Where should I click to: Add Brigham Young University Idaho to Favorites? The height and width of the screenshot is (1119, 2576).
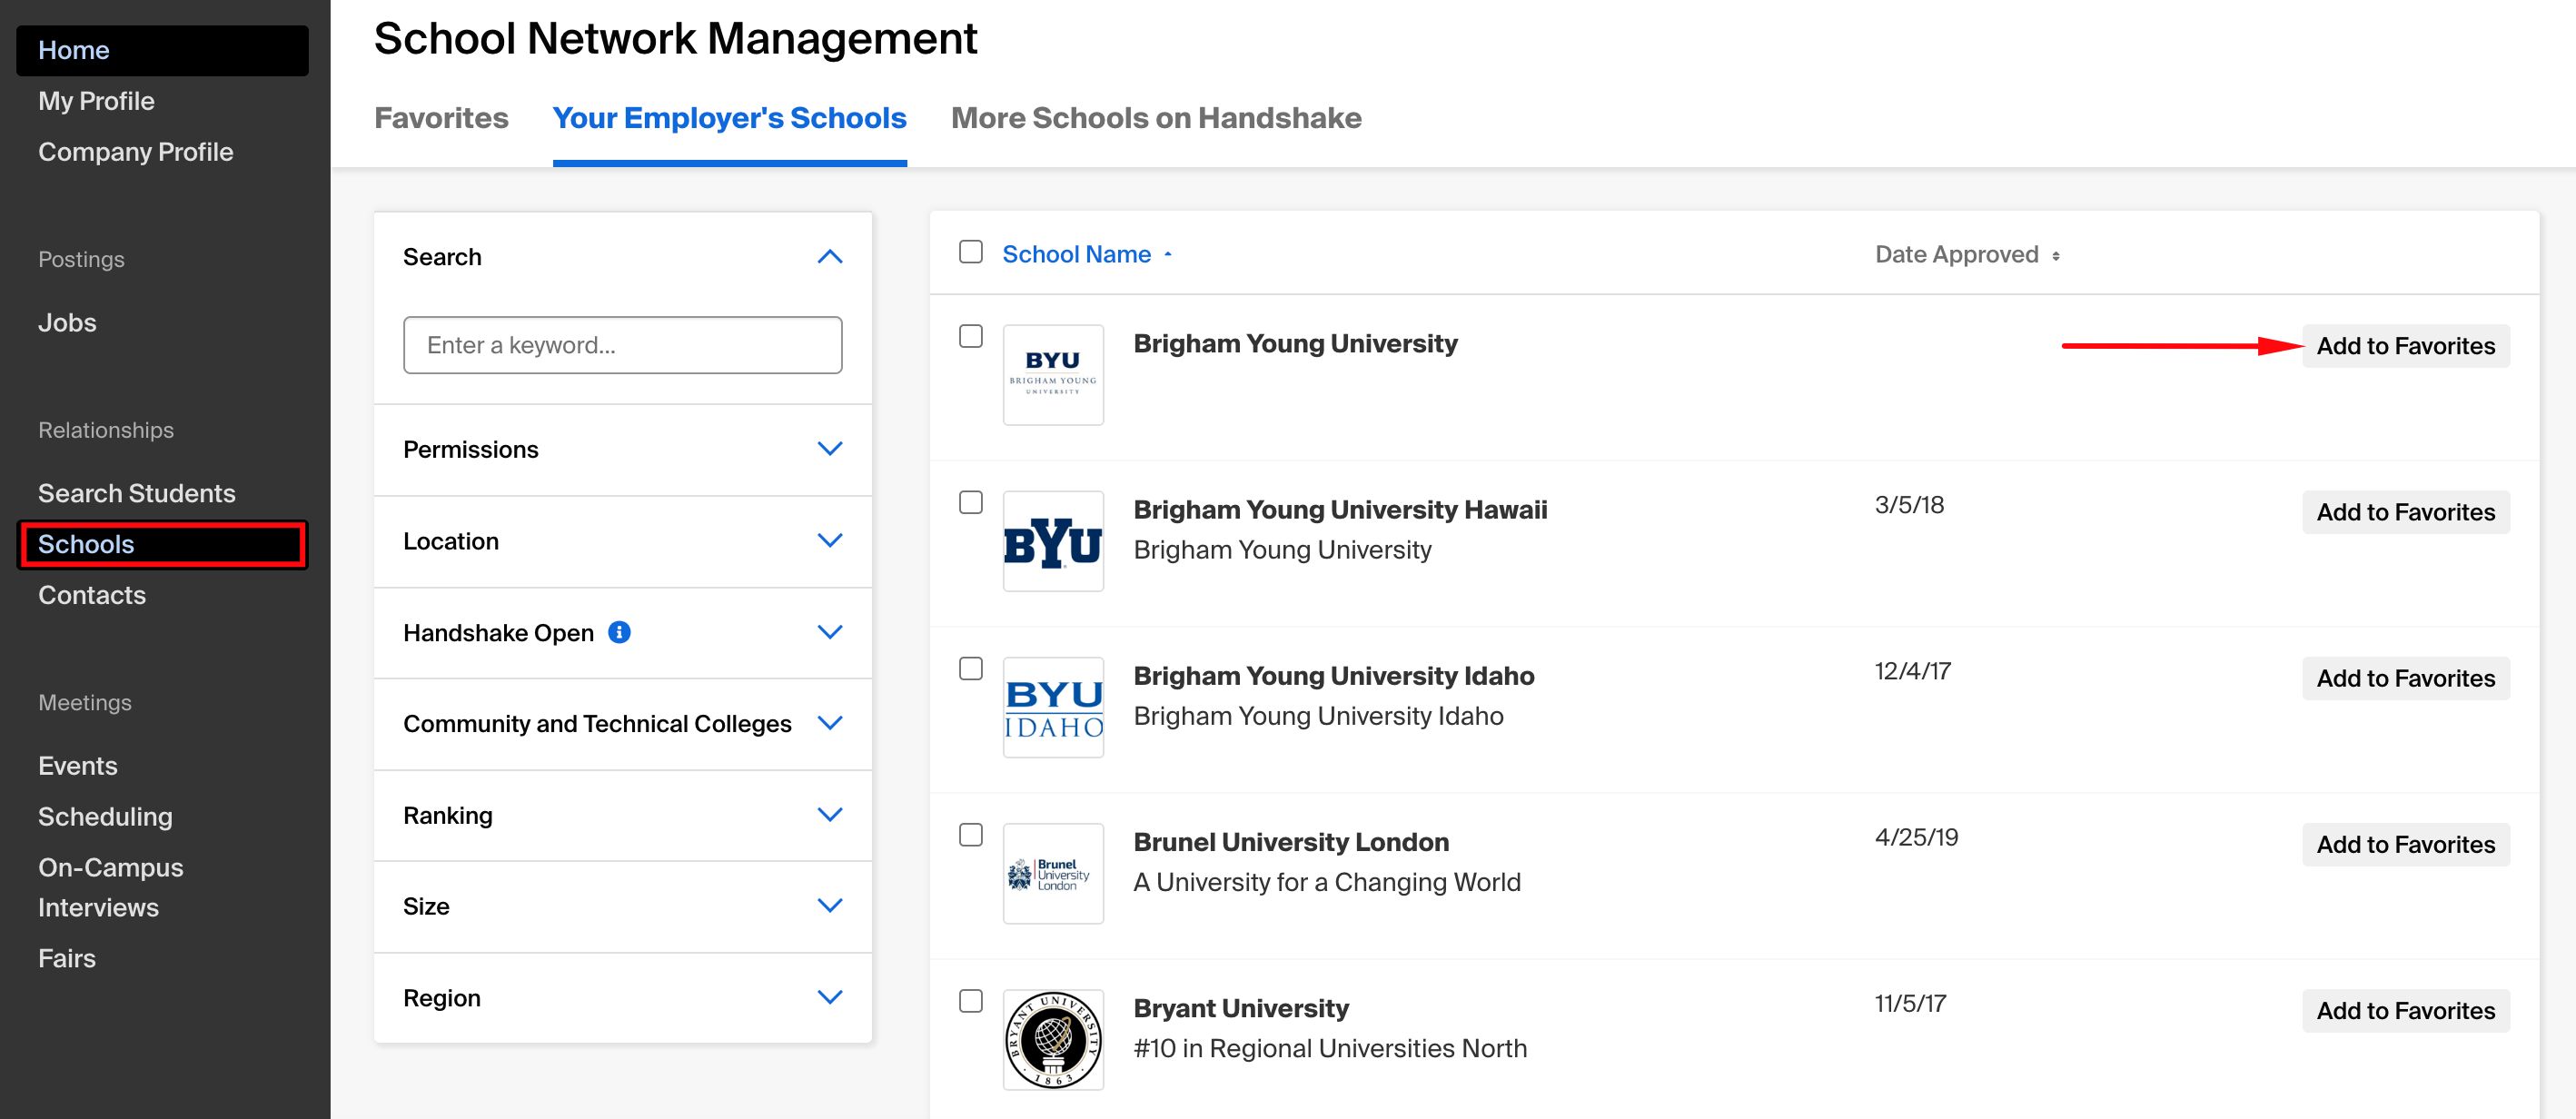click(x=2405, y=678)
